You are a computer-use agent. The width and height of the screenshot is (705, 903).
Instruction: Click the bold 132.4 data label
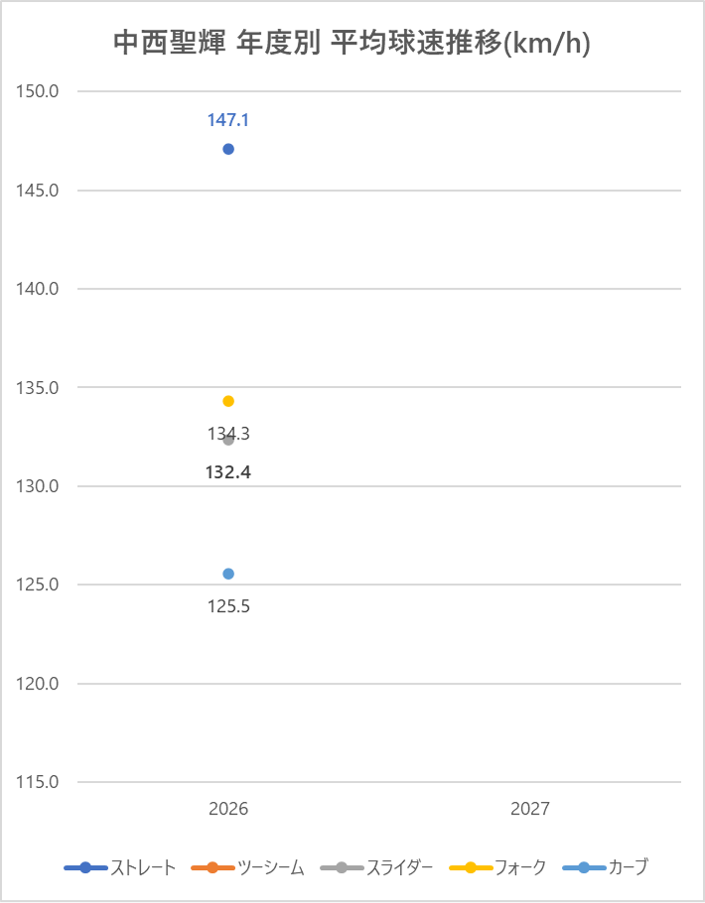pos(228,472)
